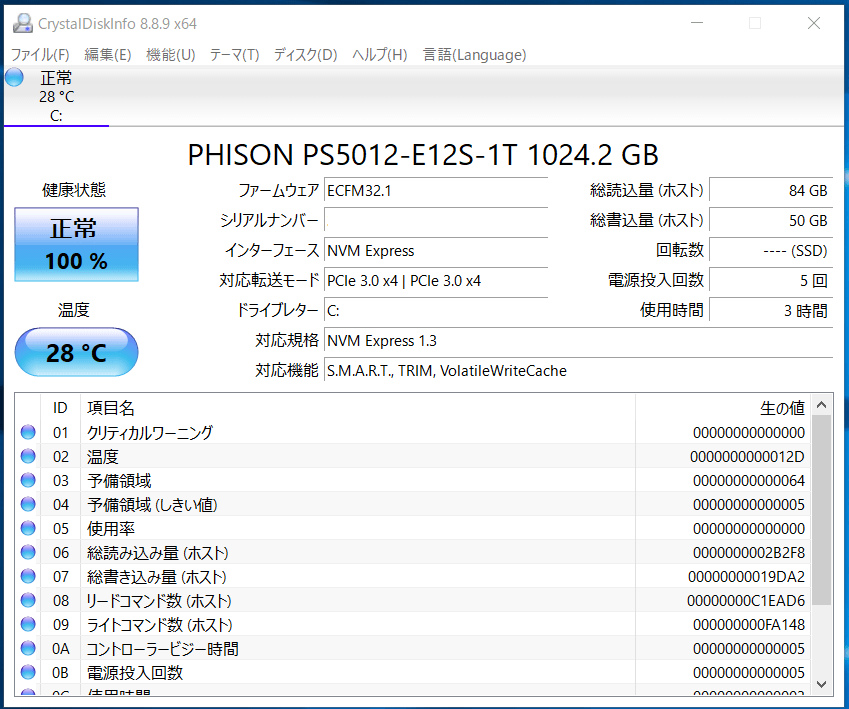Click the 総読込量 (ホスト) value 84 GB

(770, 191)
